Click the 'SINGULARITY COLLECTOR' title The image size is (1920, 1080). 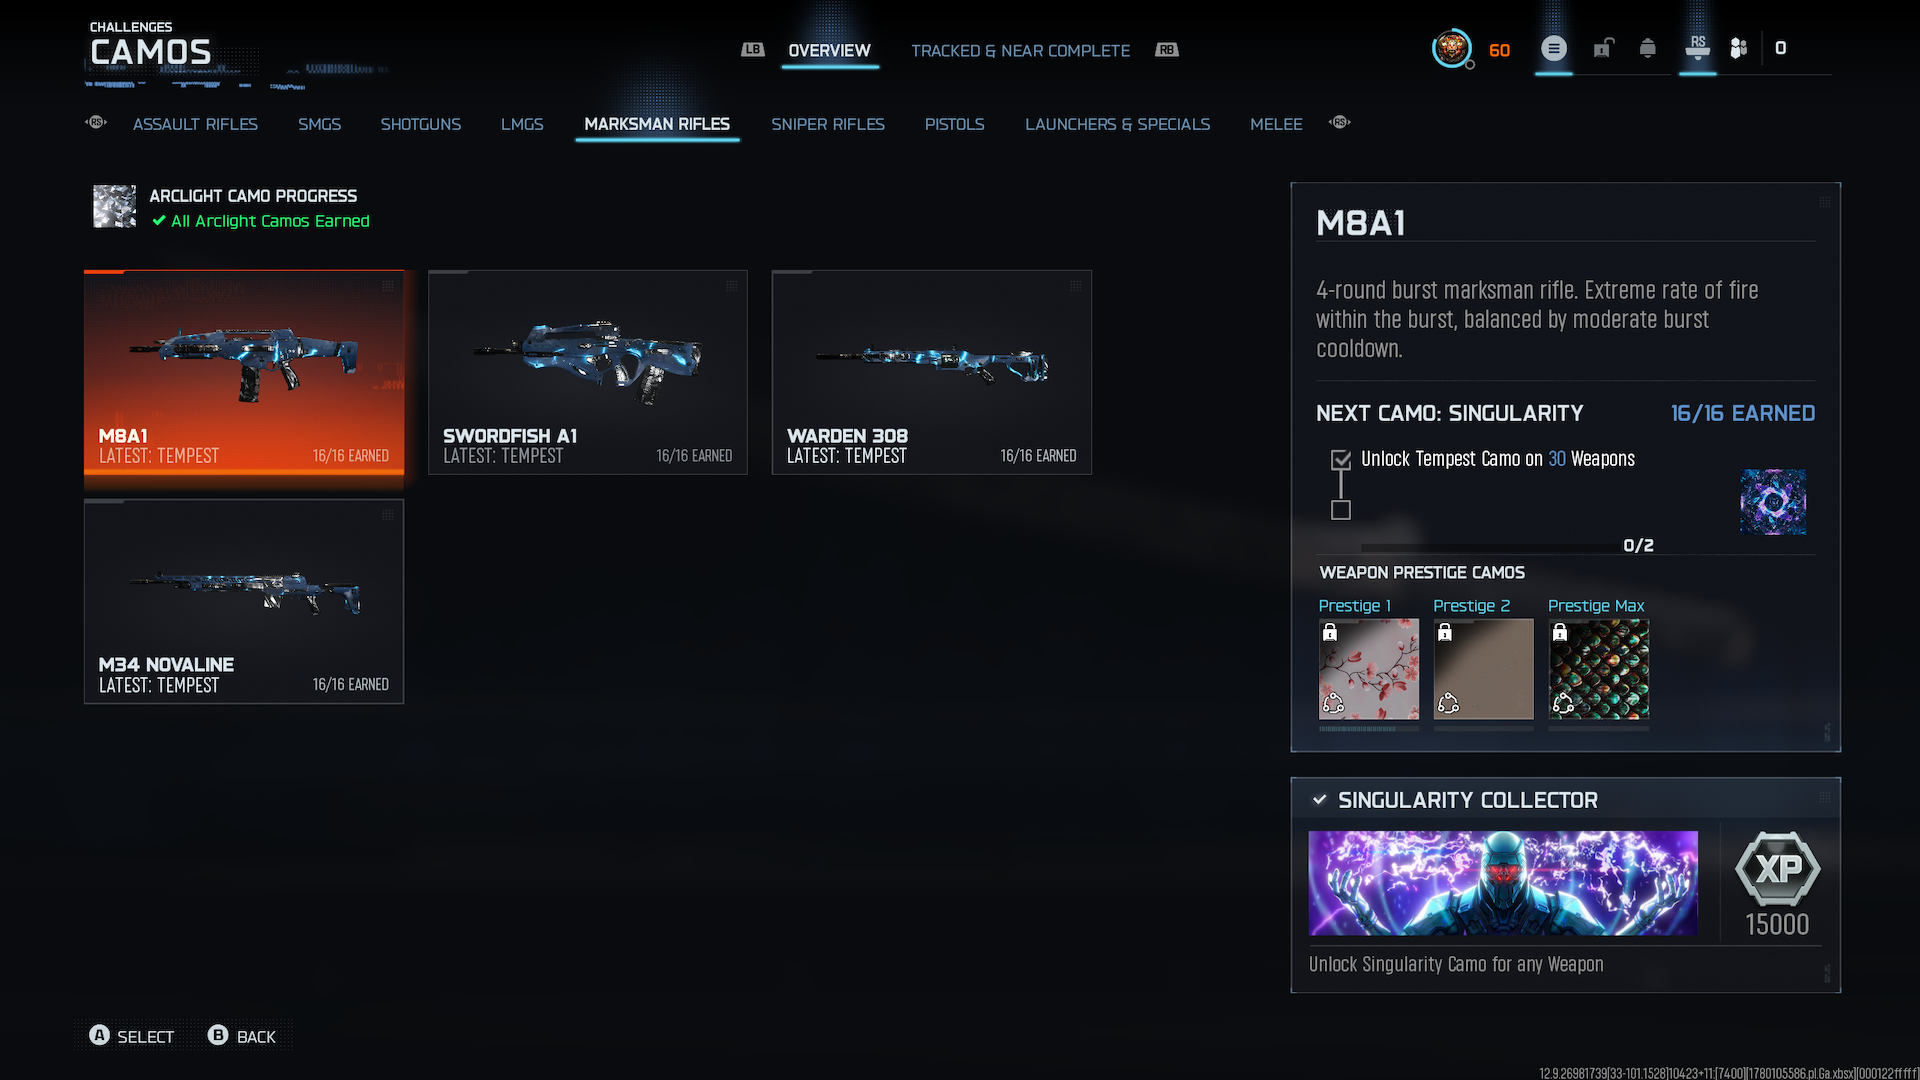tap(1468, 800)
